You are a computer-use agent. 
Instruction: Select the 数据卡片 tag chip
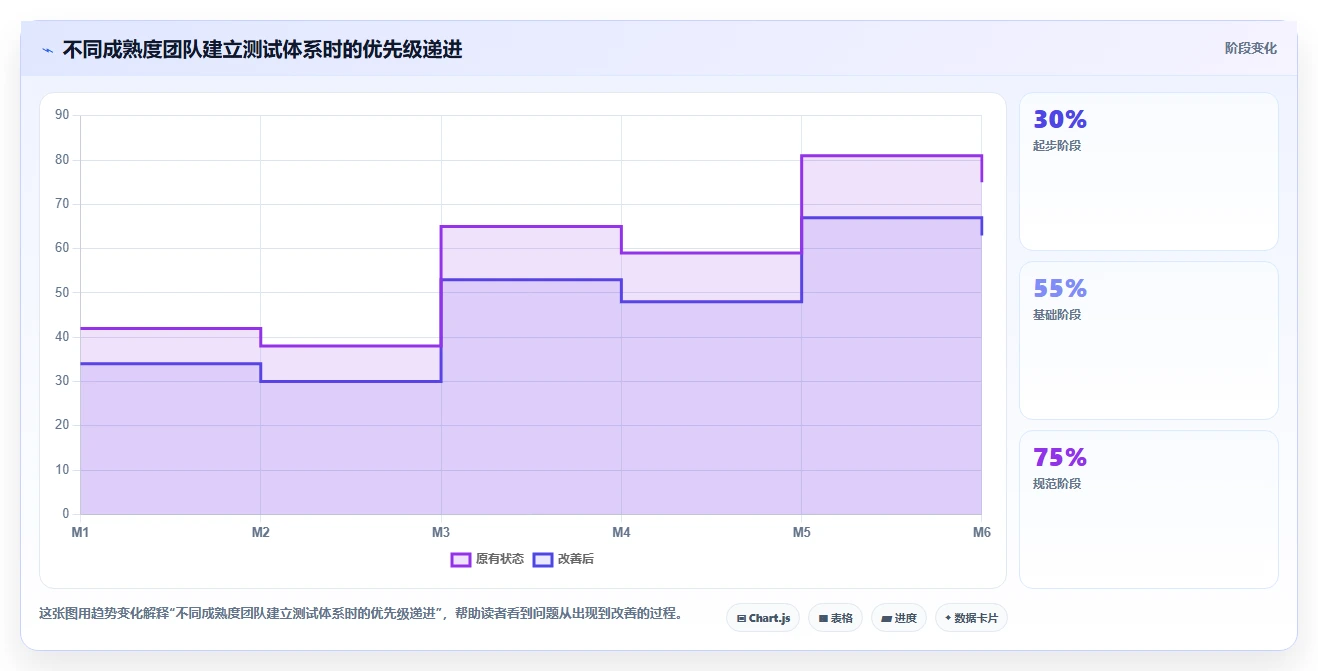(971, 618)
